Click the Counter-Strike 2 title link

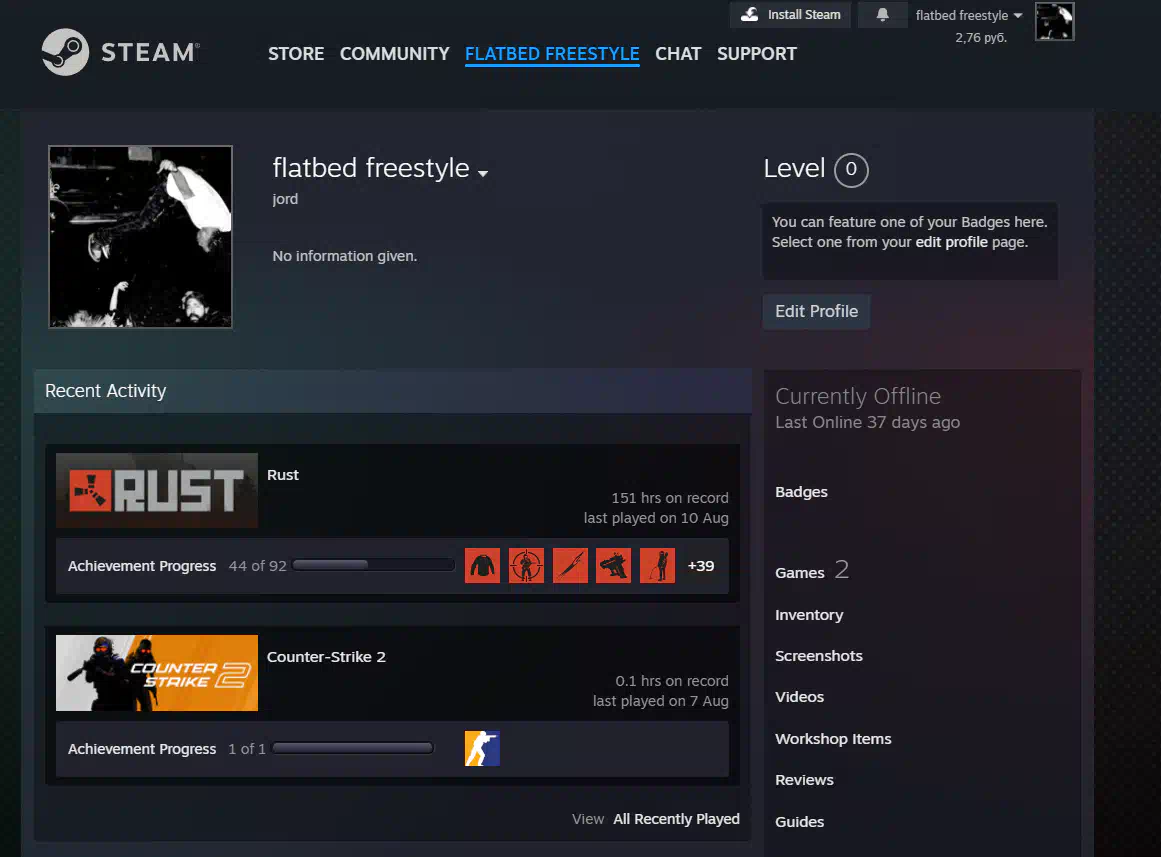[x=327, y=657]
